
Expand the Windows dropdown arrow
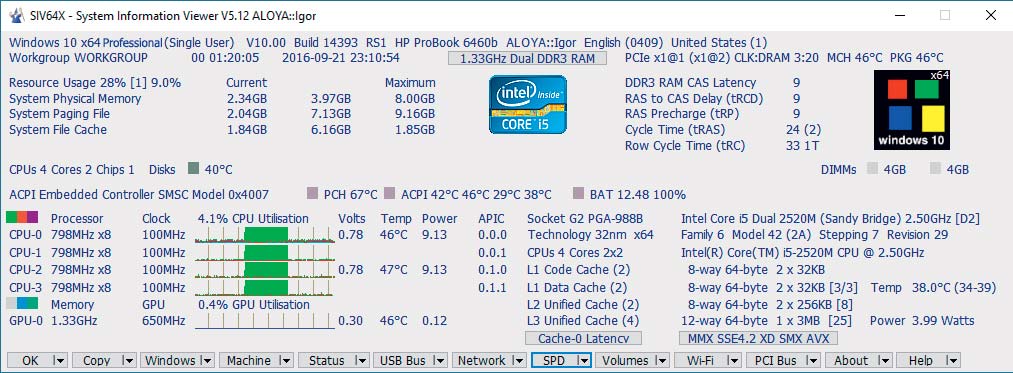(x=207, y=361)
